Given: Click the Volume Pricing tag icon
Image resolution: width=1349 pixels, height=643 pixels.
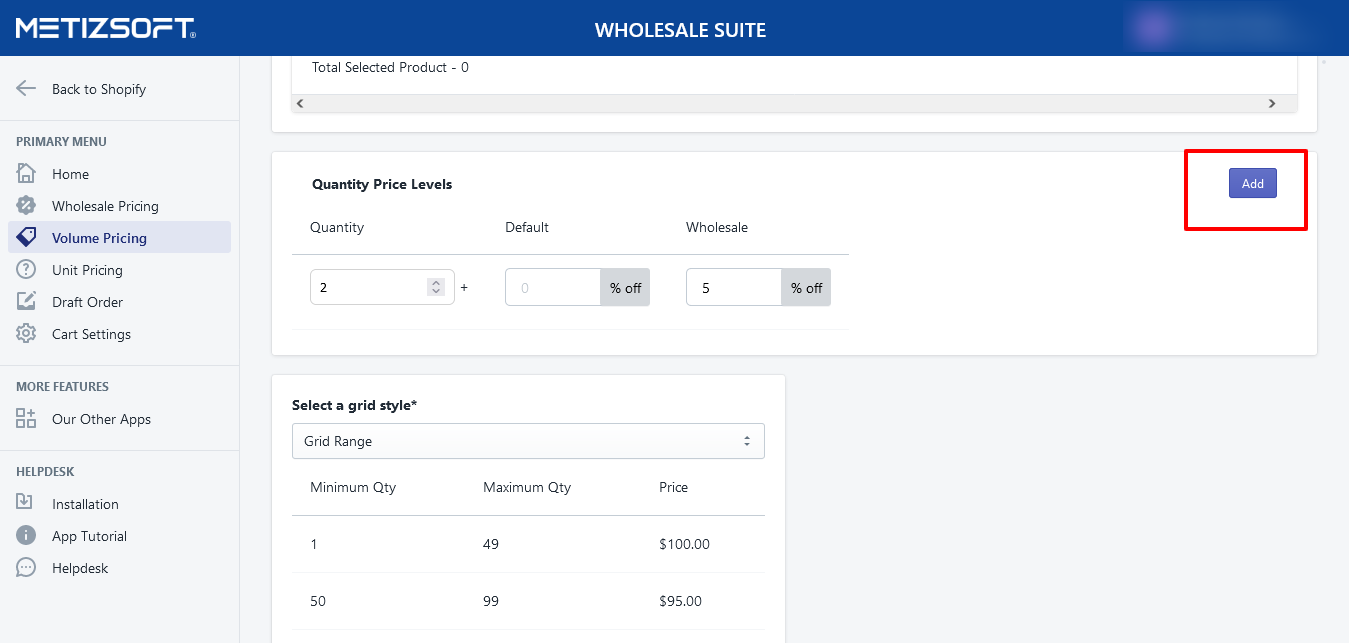Looking at the screenshot, I should pos(26,238).
